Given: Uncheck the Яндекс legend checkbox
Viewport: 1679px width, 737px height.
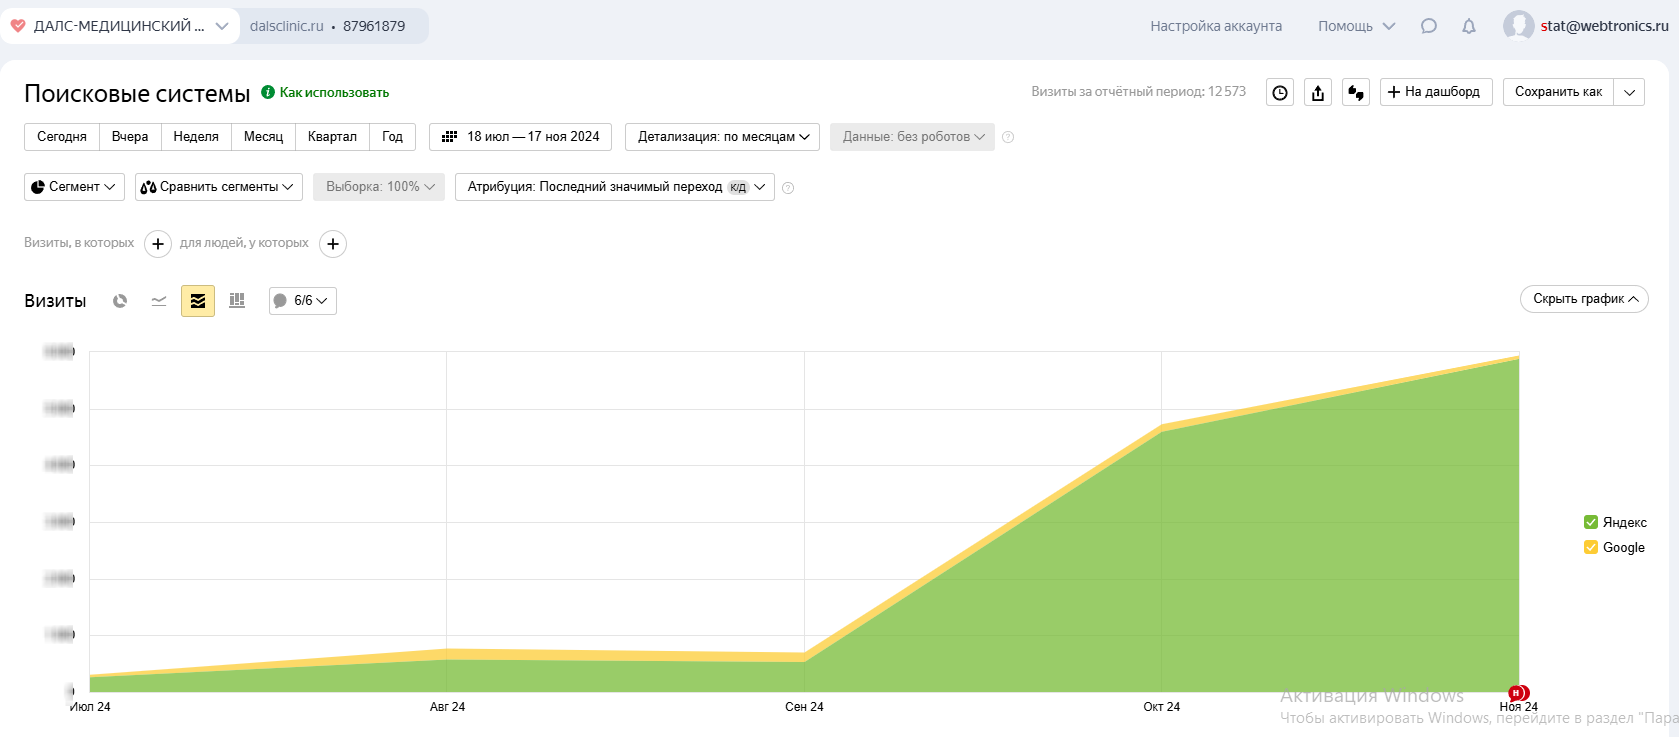Looking at the screenshot, I should [1591, 522].
